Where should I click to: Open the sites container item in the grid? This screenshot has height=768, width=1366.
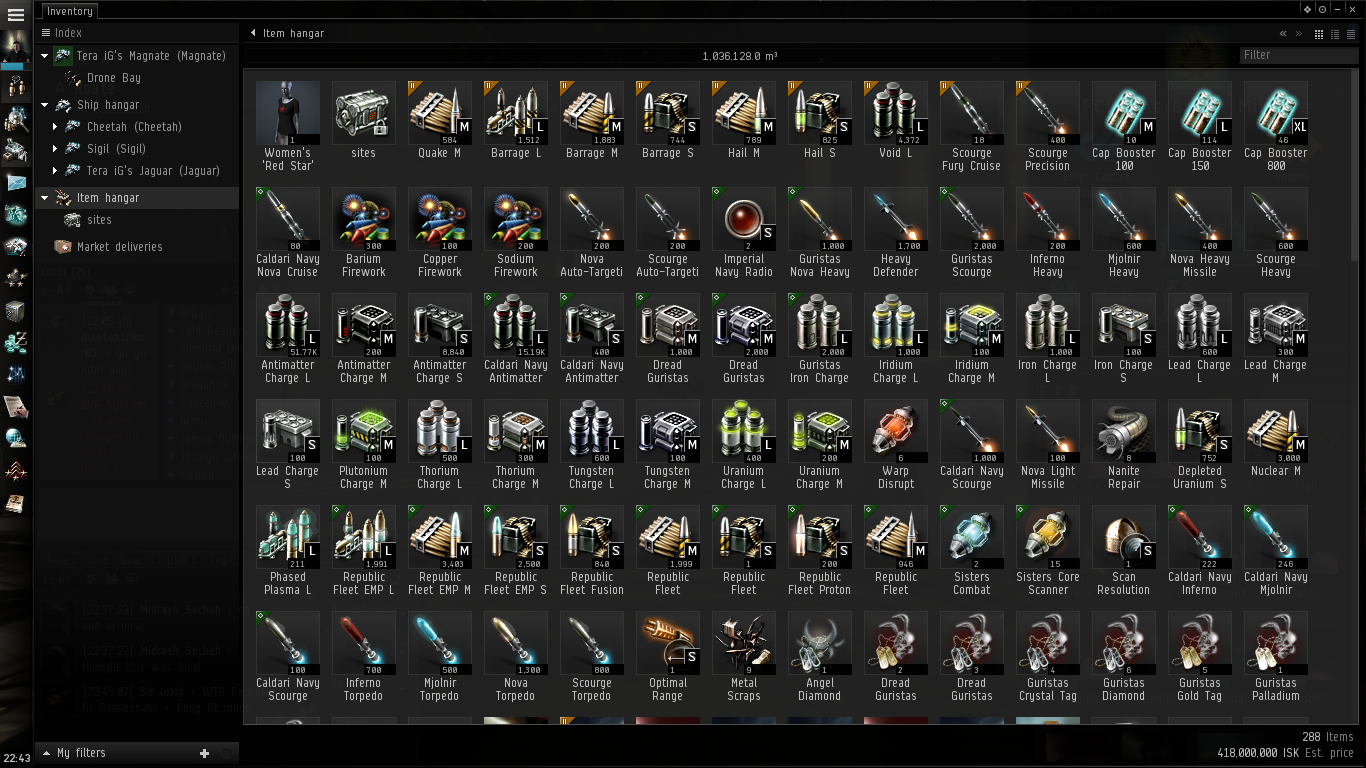[x=364, y=120]
